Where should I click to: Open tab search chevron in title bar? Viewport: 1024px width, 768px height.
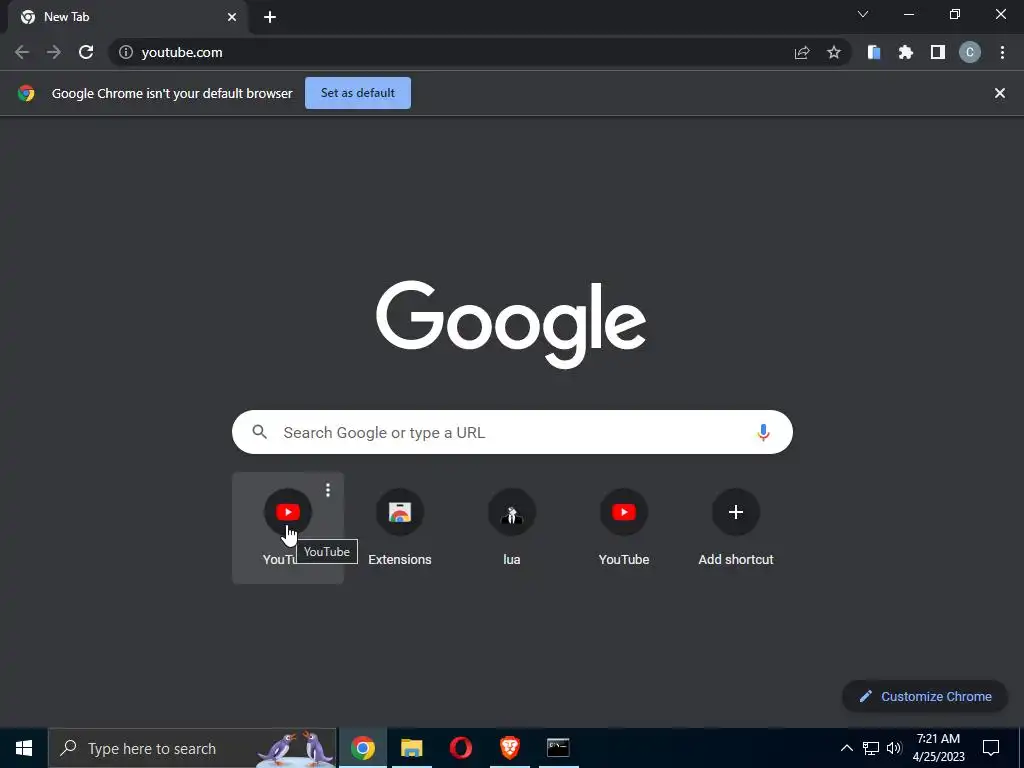pyautogui.click(x=863, y=14)
